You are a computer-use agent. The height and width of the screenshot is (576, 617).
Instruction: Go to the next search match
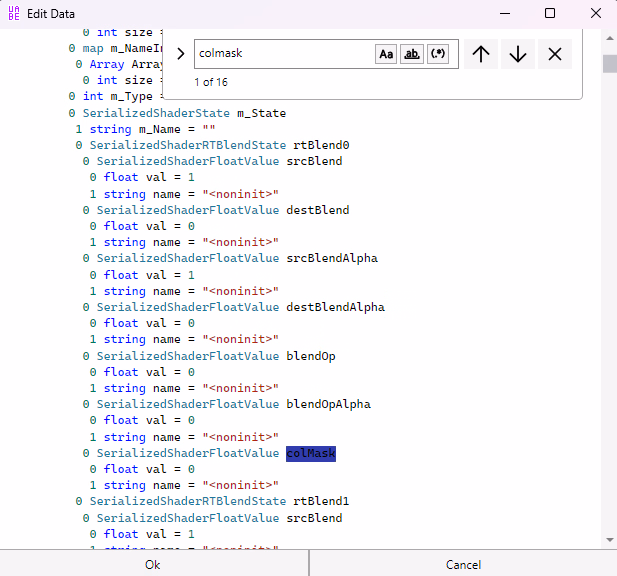[x=517, y=54]
